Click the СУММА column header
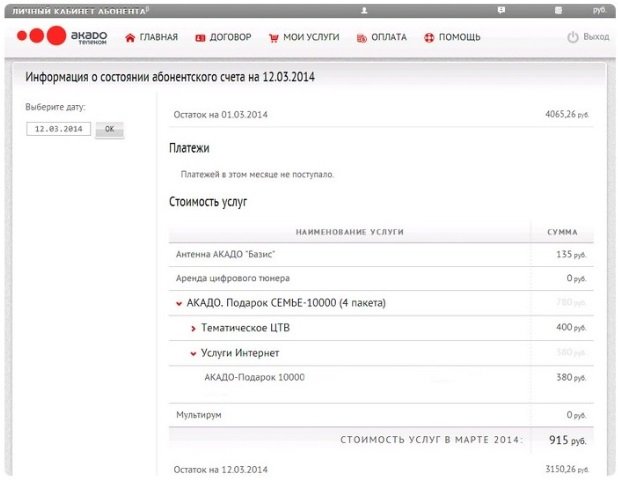The height and width of the screenshot is (483, 618). click(562, 232)
